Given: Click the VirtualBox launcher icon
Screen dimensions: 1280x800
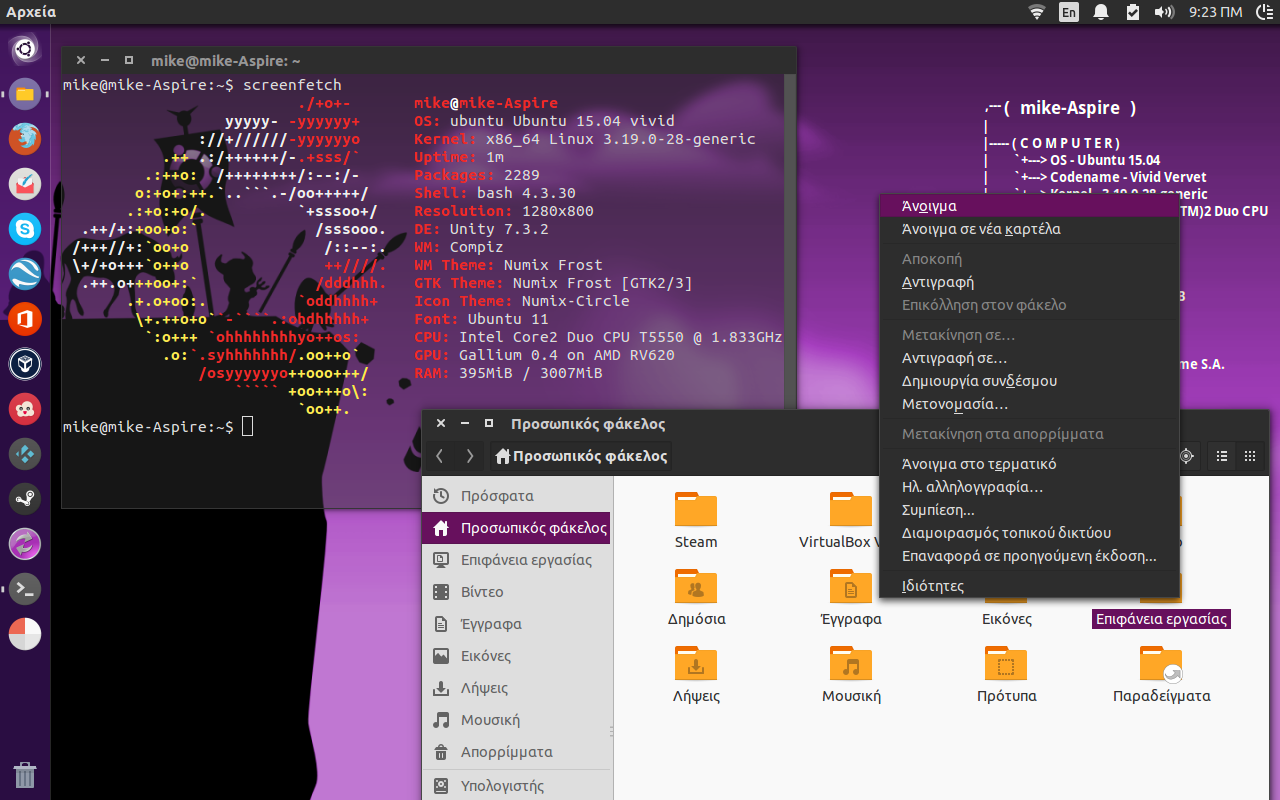Looking at the screenshot, I should (x=25, y=364).
